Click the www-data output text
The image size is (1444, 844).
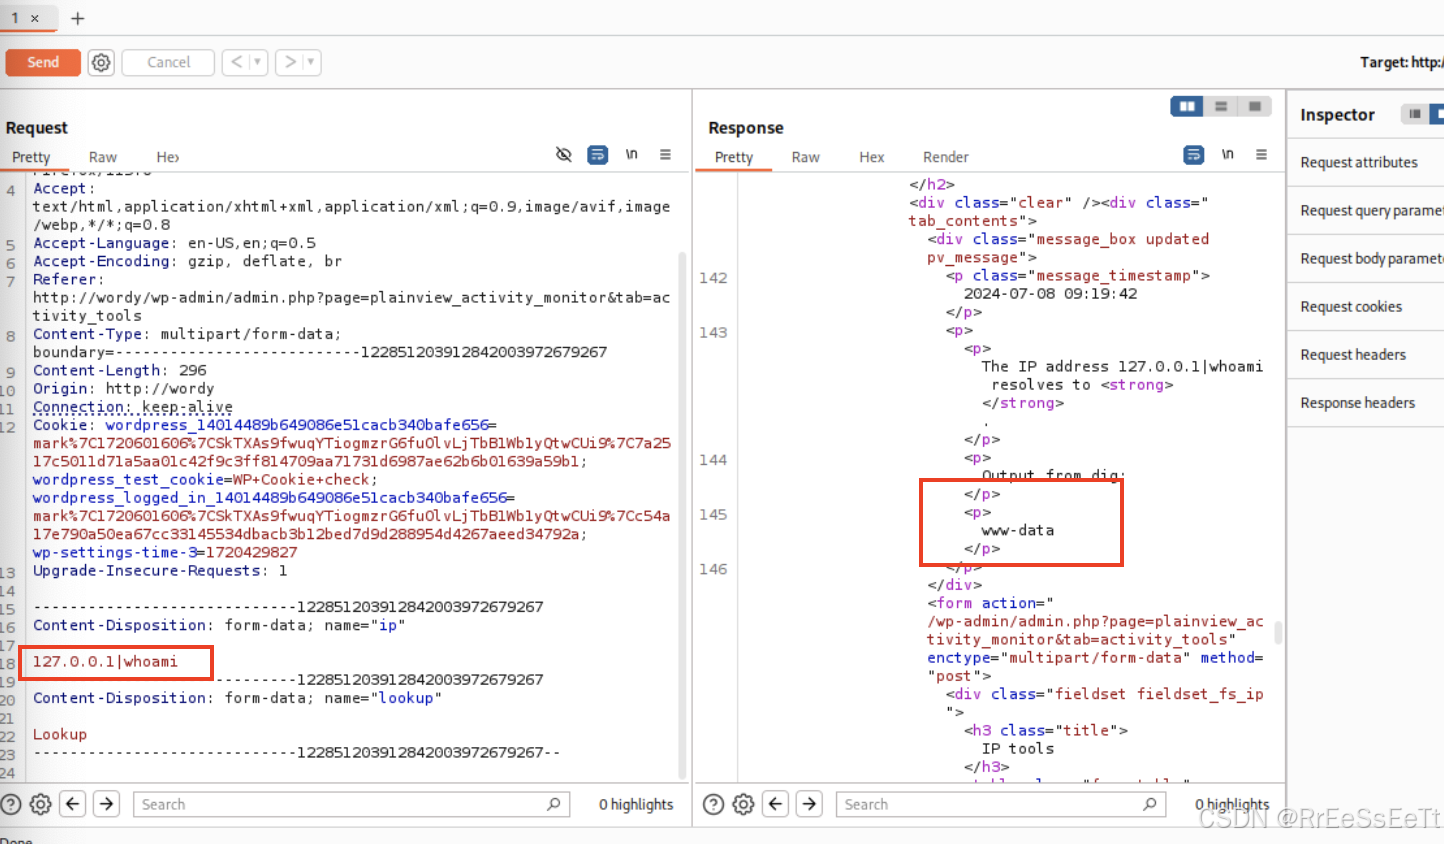(x=1018, y=530)
